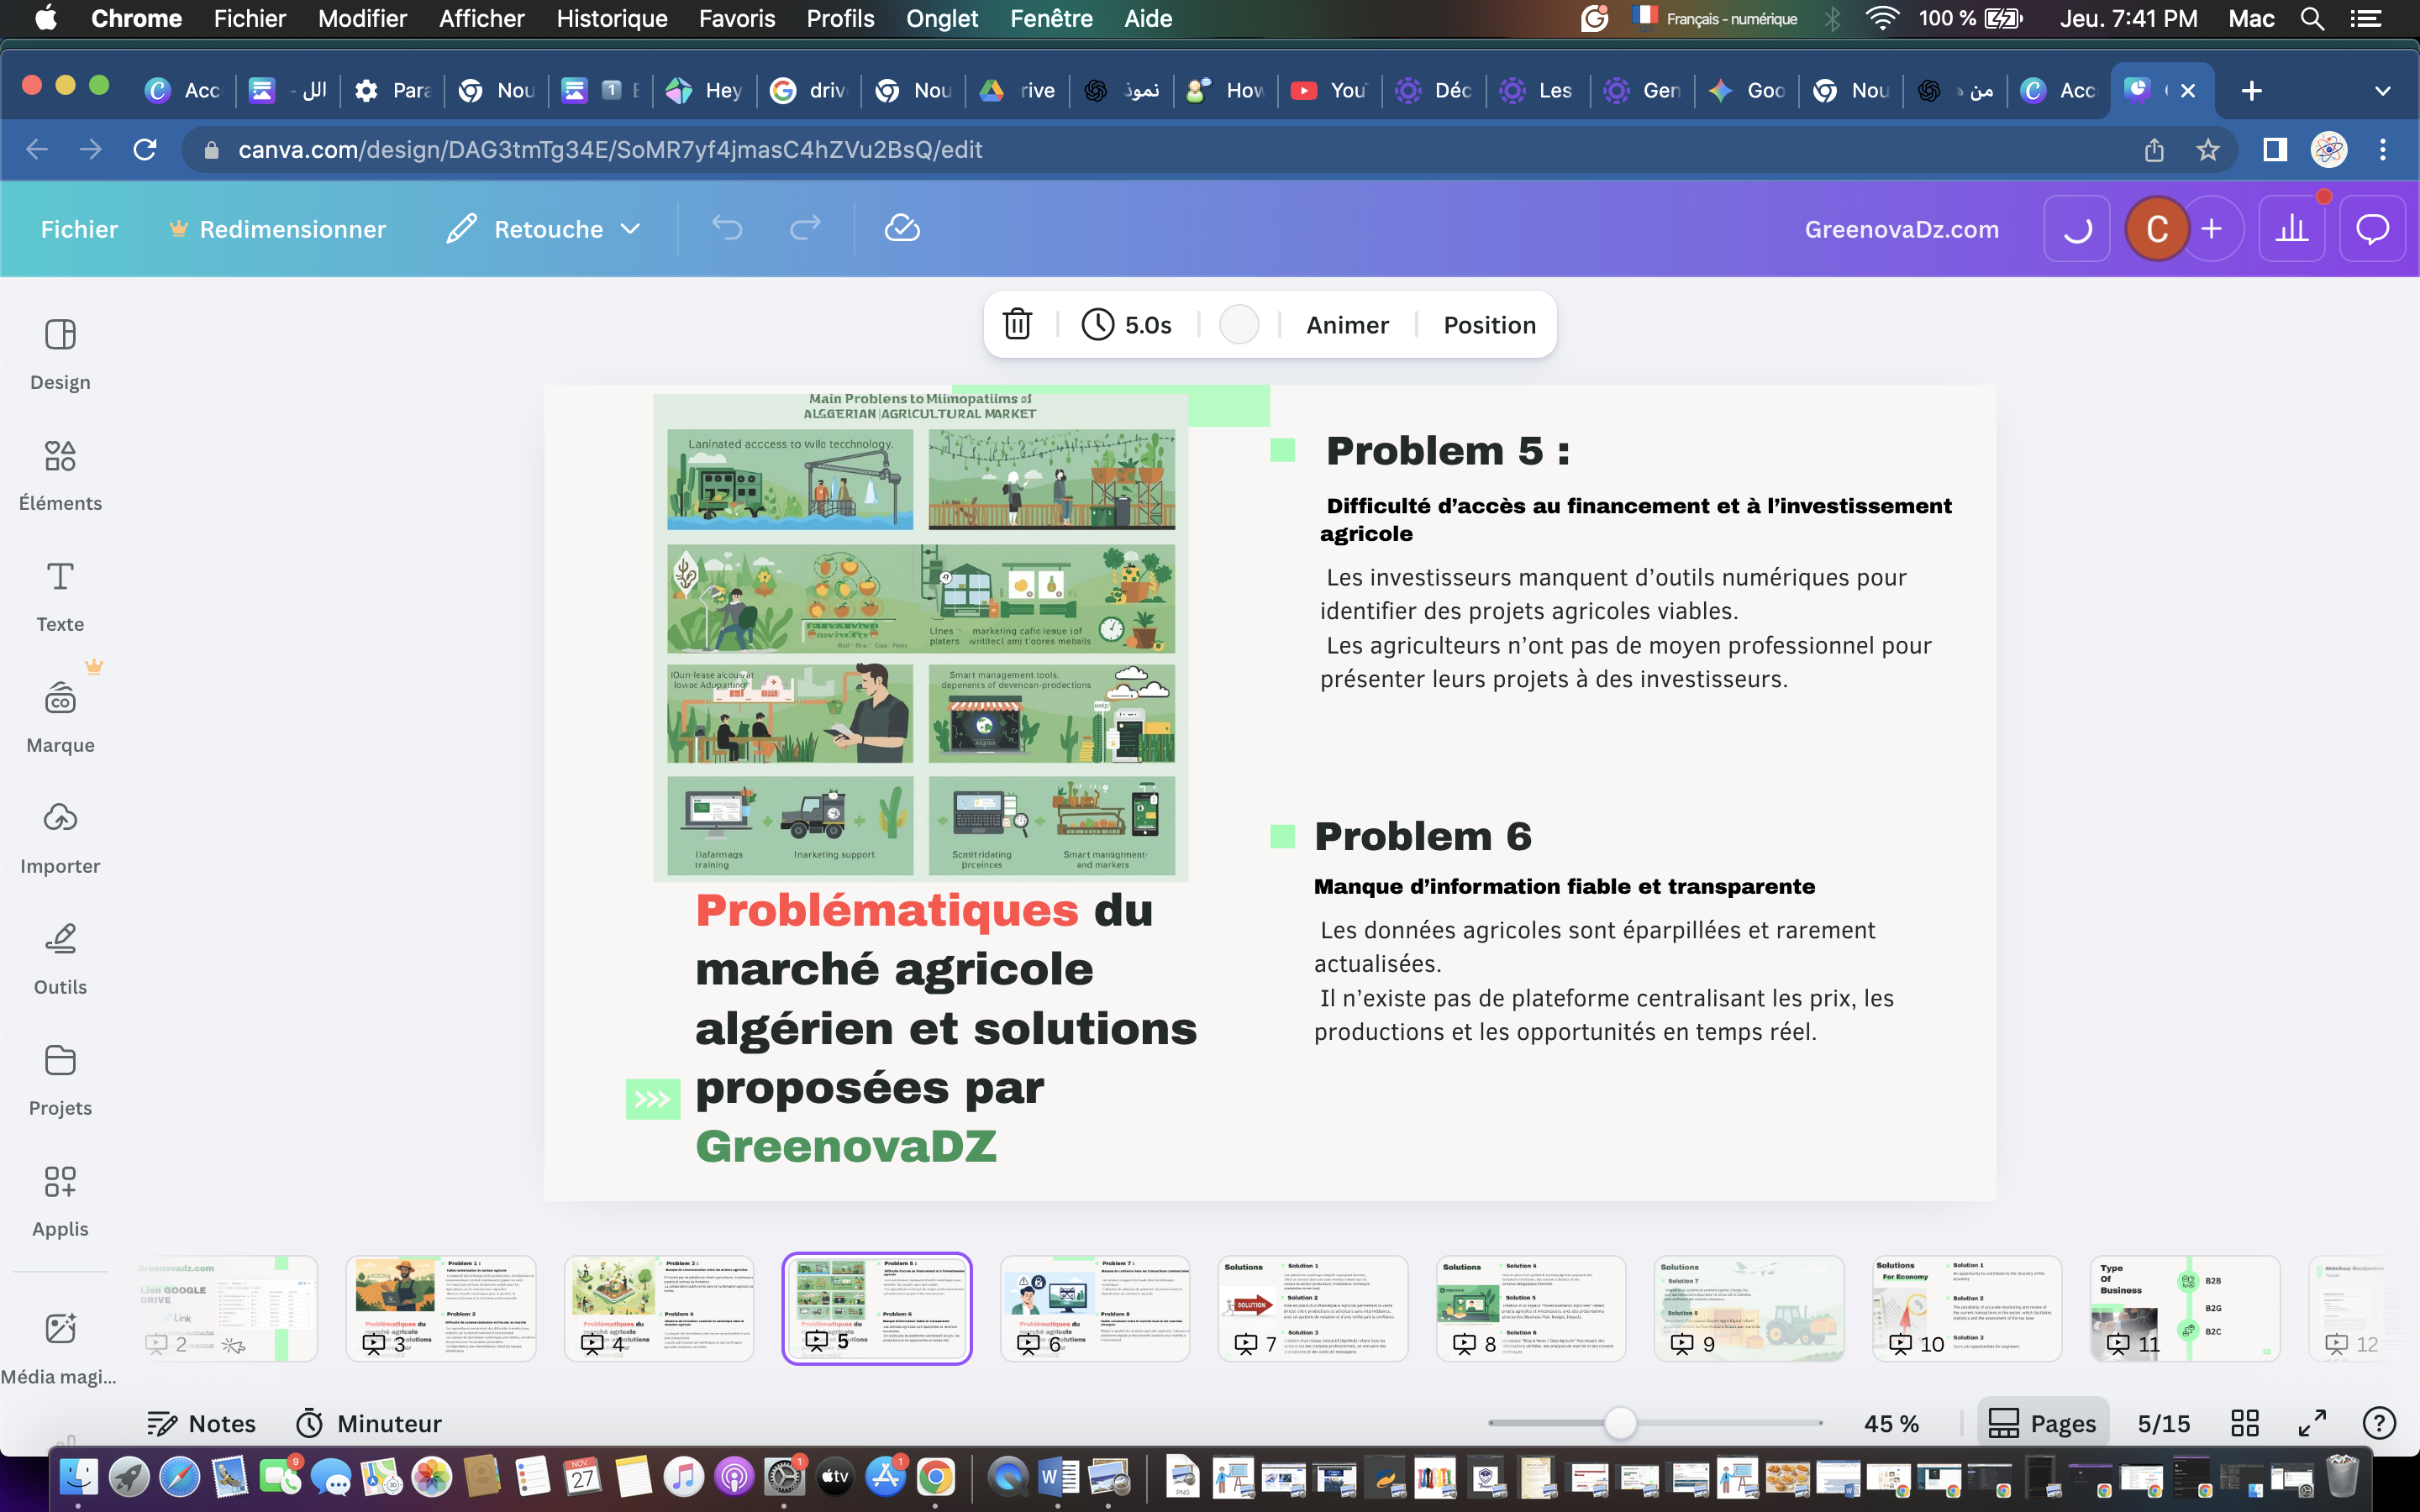Select page 7 Solutions thumbnail
The height and width of the screenshot is (1512, 2420).
1312,1307
